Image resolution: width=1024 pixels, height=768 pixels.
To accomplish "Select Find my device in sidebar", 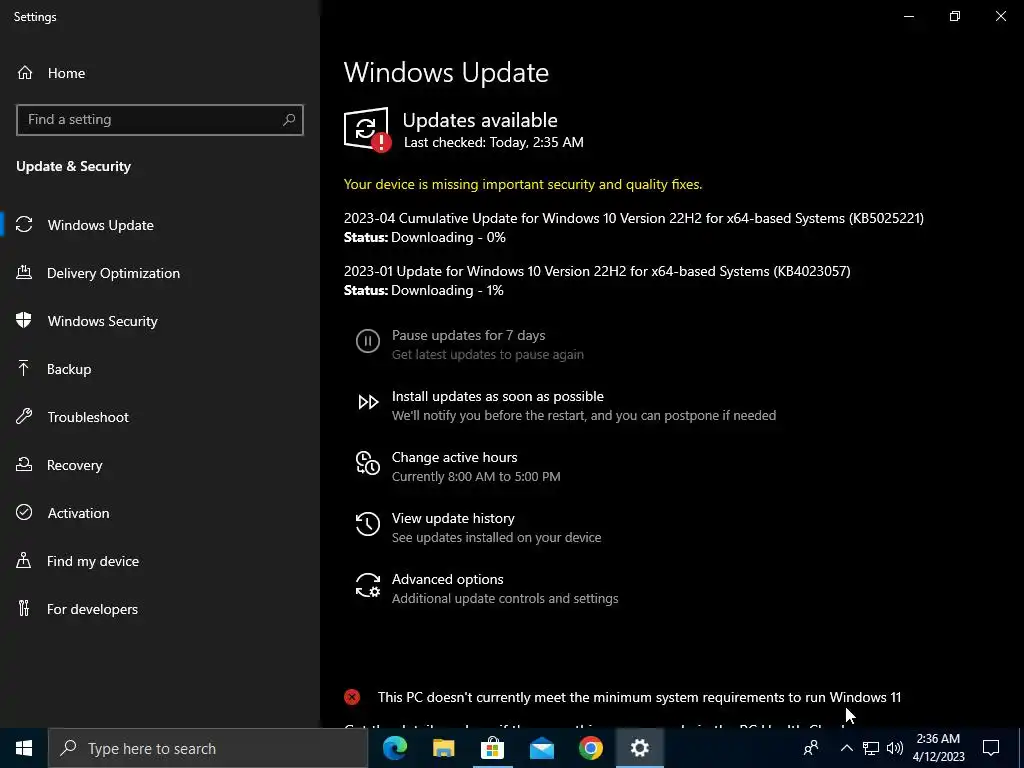I will coord(93,561).
